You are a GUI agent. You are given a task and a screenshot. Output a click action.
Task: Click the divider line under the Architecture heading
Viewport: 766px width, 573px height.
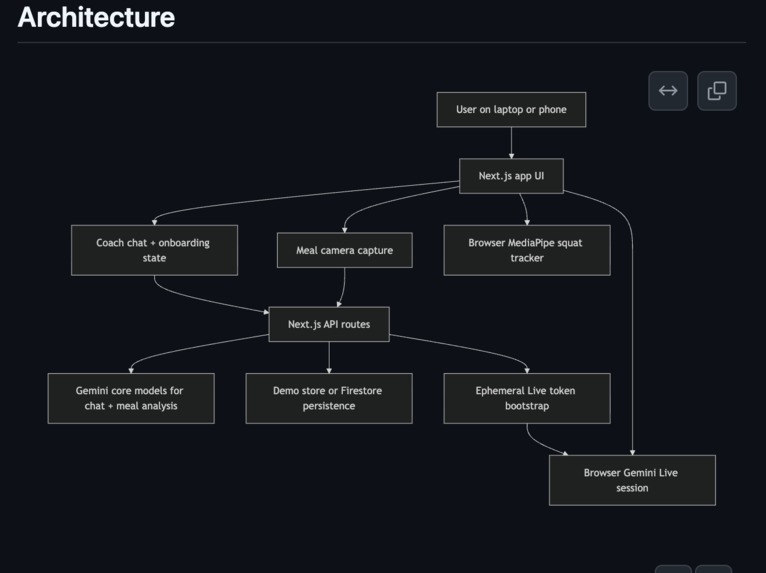click(382, 42)
